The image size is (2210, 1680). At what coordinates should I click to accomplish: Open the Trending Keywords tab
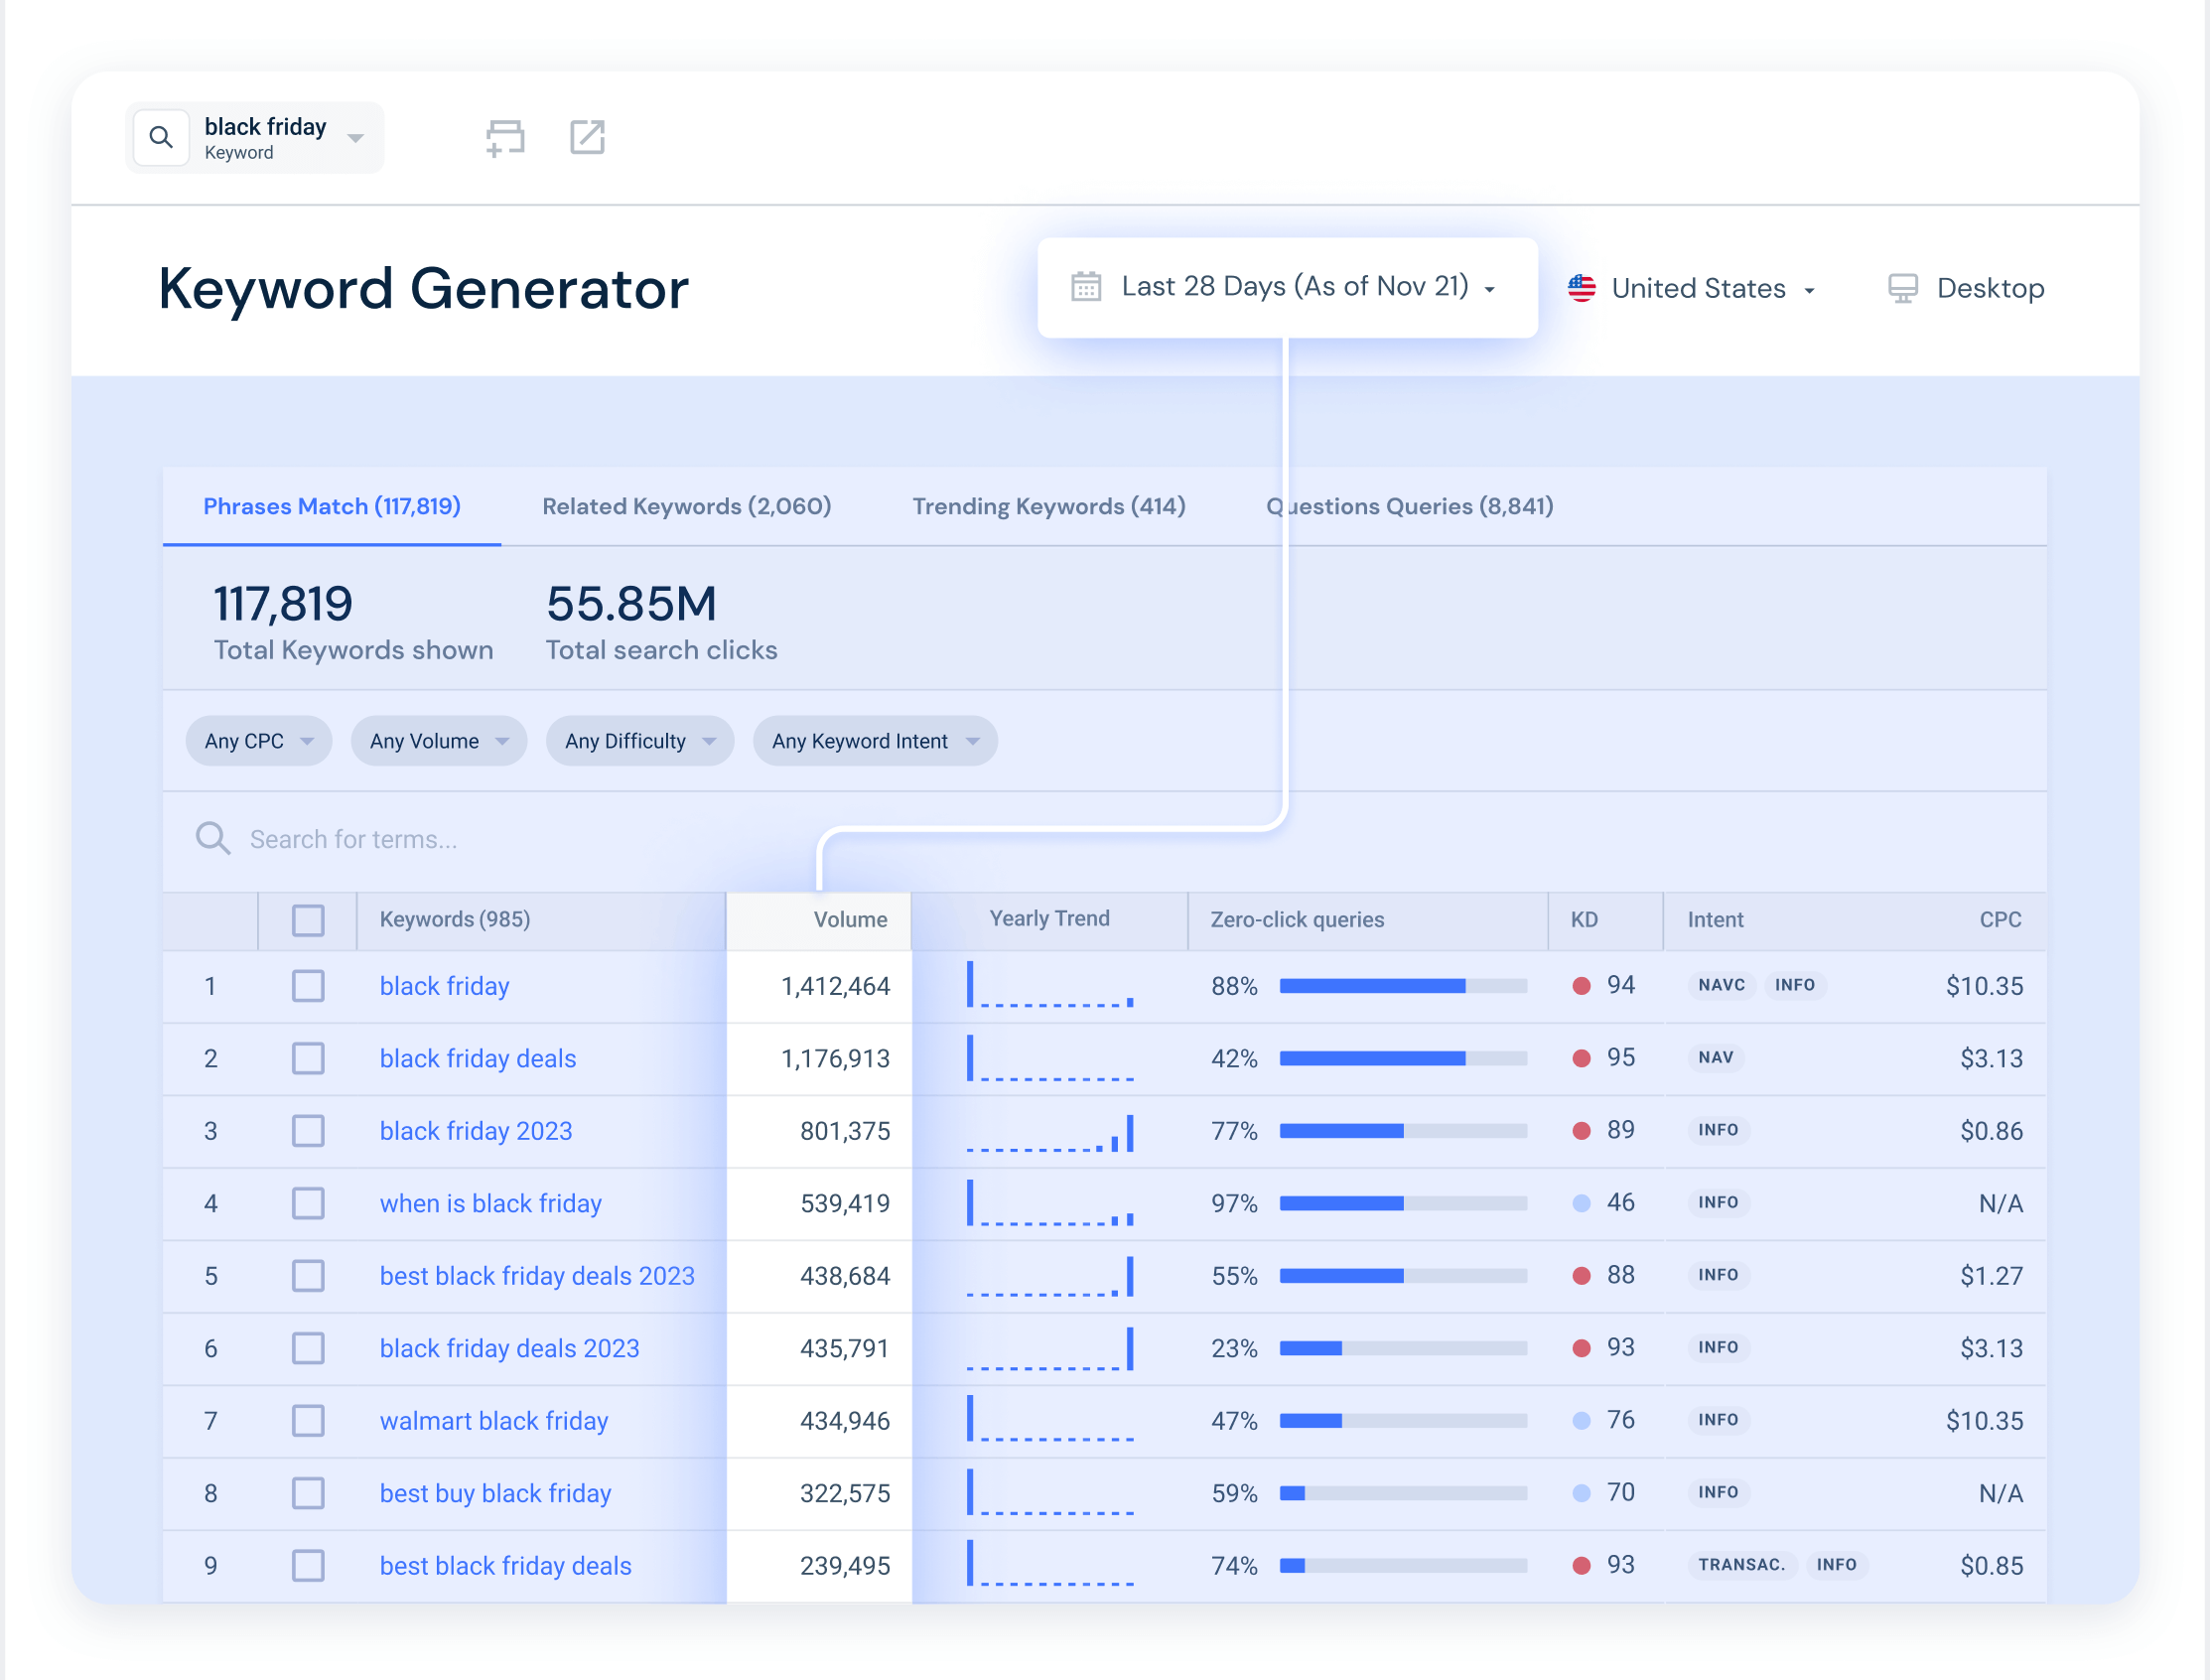click(x=1048, y=506)
